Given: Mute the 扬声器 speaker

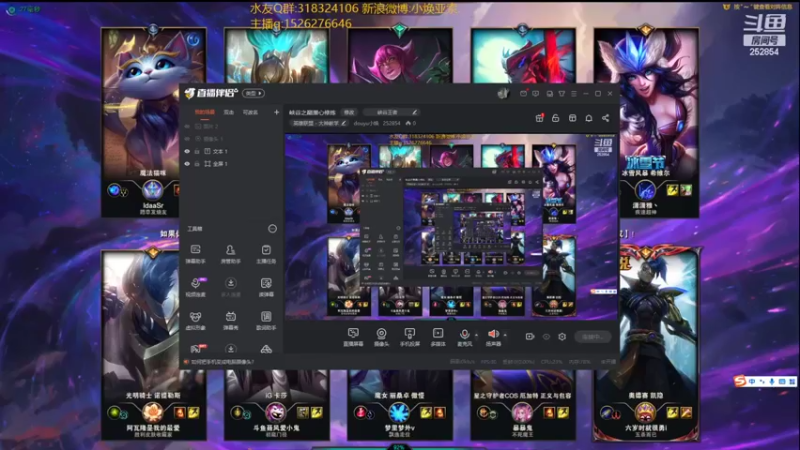Looking at the screenshot, I should click(493, 337).
